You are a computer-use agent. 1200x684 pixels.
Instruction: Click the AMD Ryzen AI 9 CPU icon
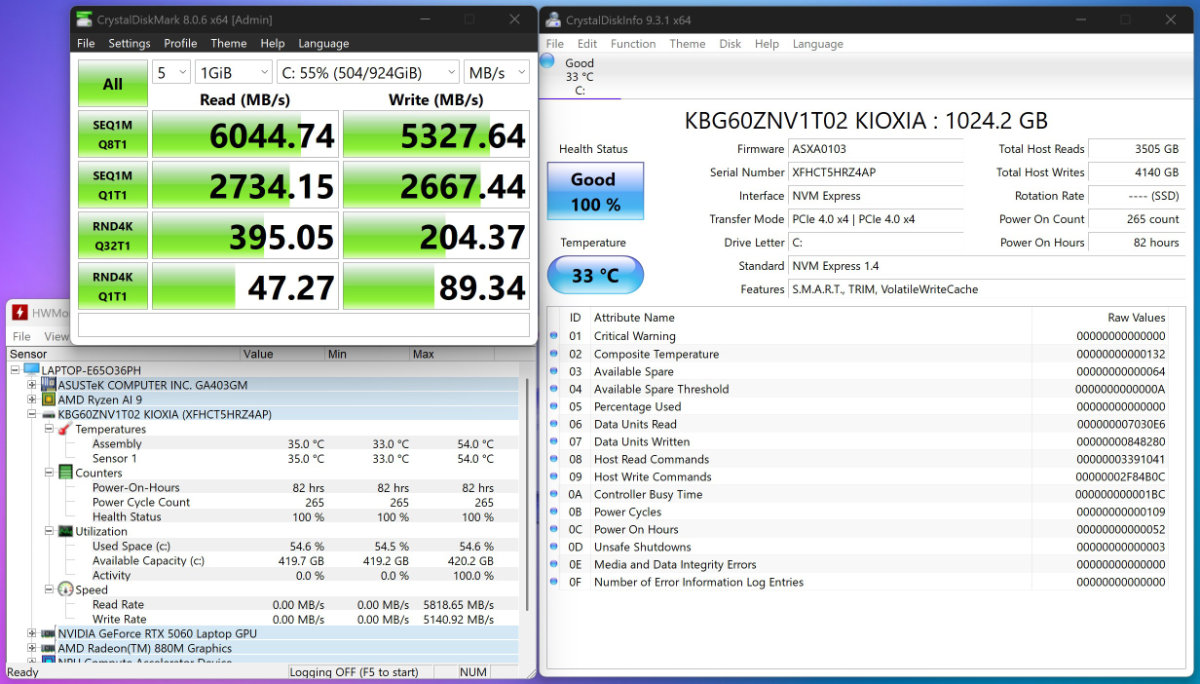(x=49, y=400)
